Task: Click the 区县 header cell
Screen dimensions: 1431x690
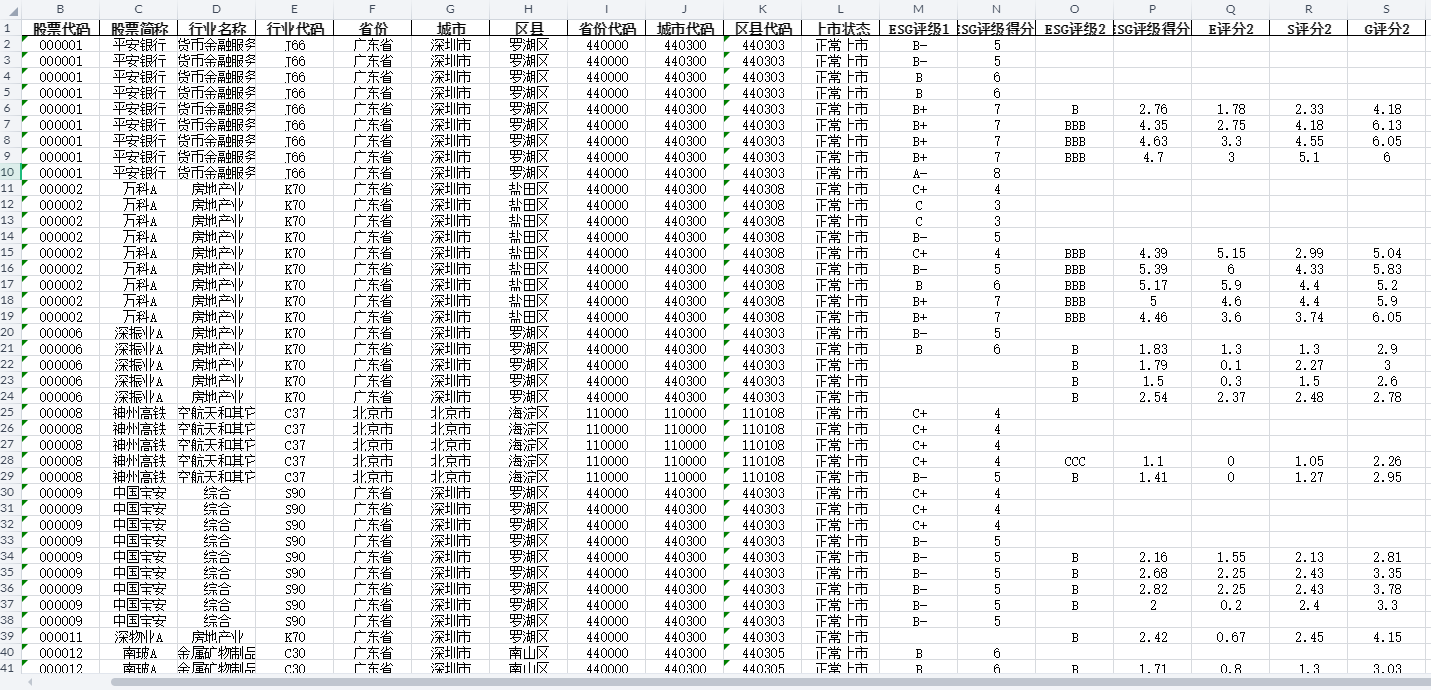Action: tap(529, 28)
